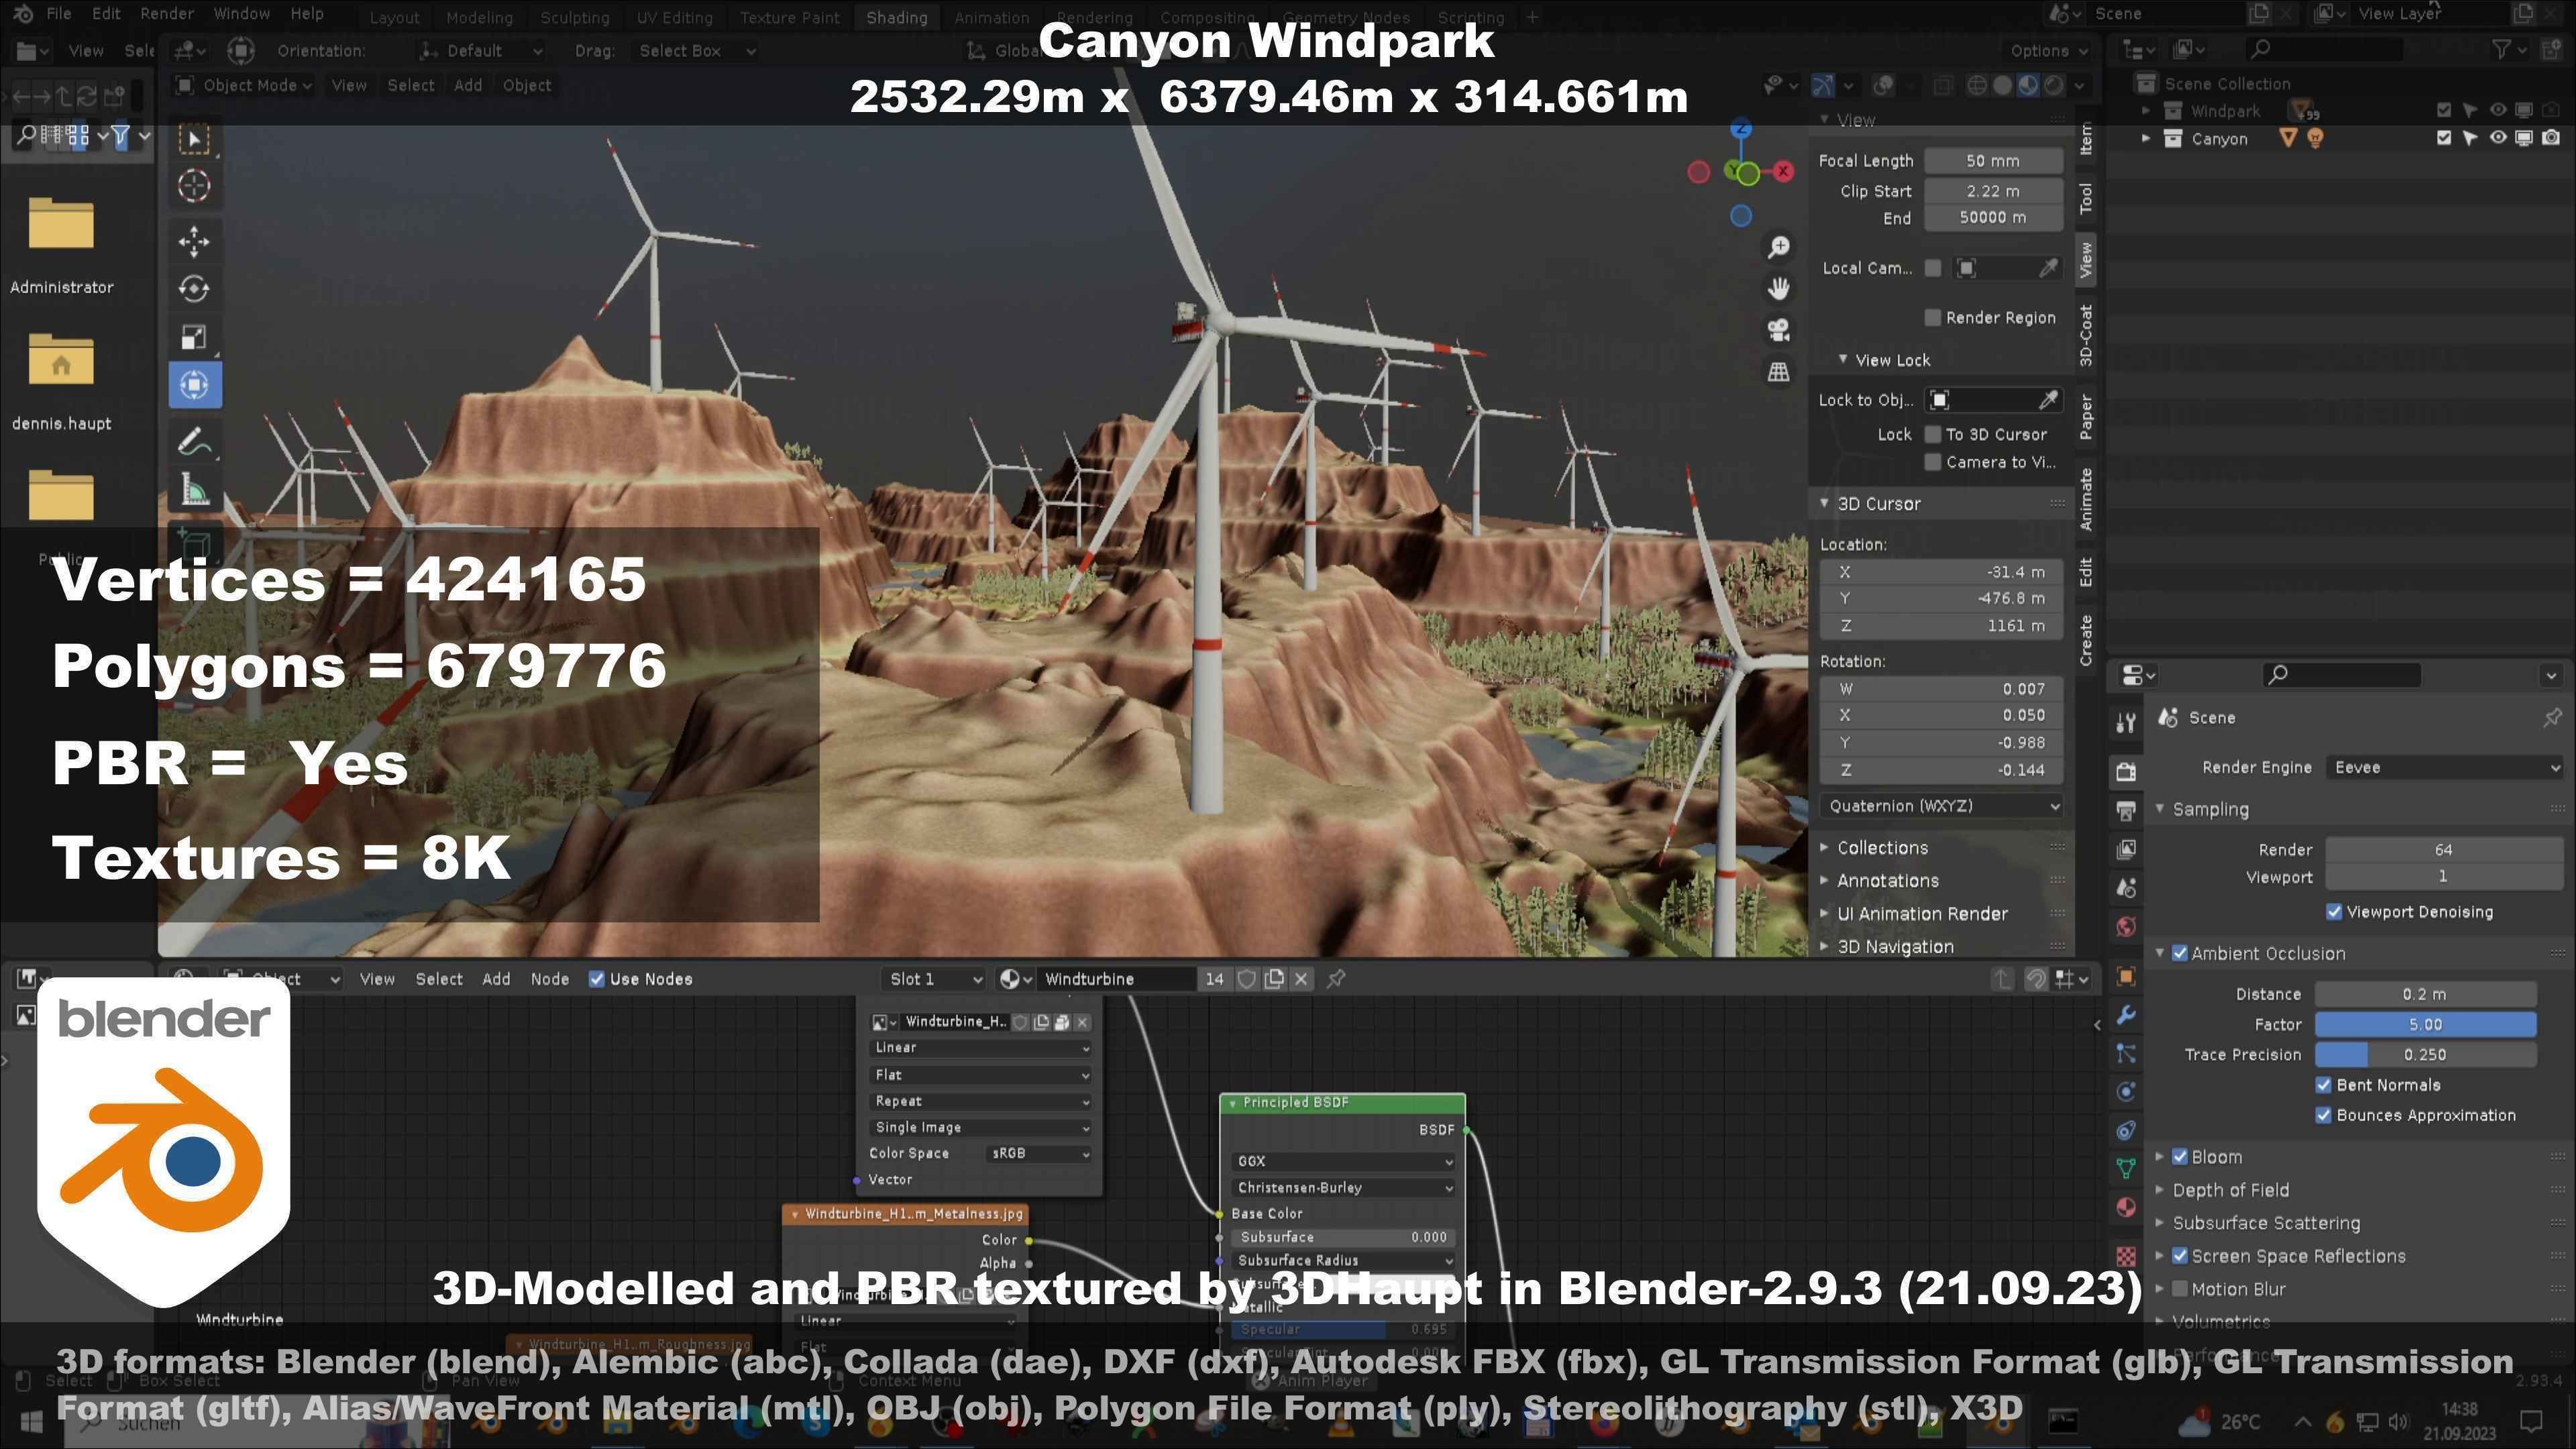Open the World properties globe icon
Viewport: 2576px width, 1449px height.
click(x=2126, y=927)
